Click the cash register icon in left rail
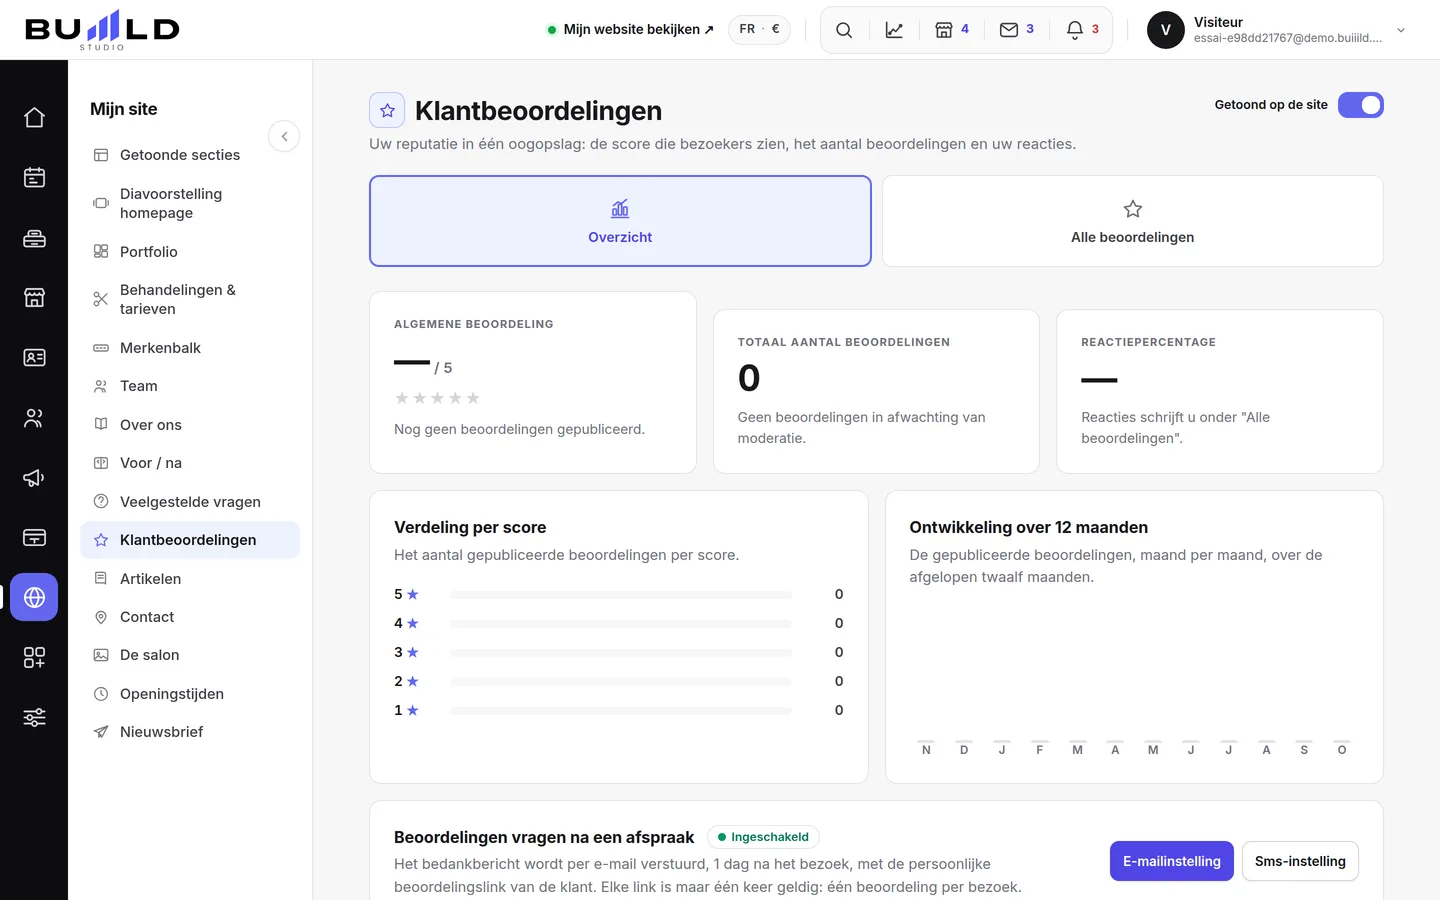This screenshot has width=1440, height=900. pos(34,238)
